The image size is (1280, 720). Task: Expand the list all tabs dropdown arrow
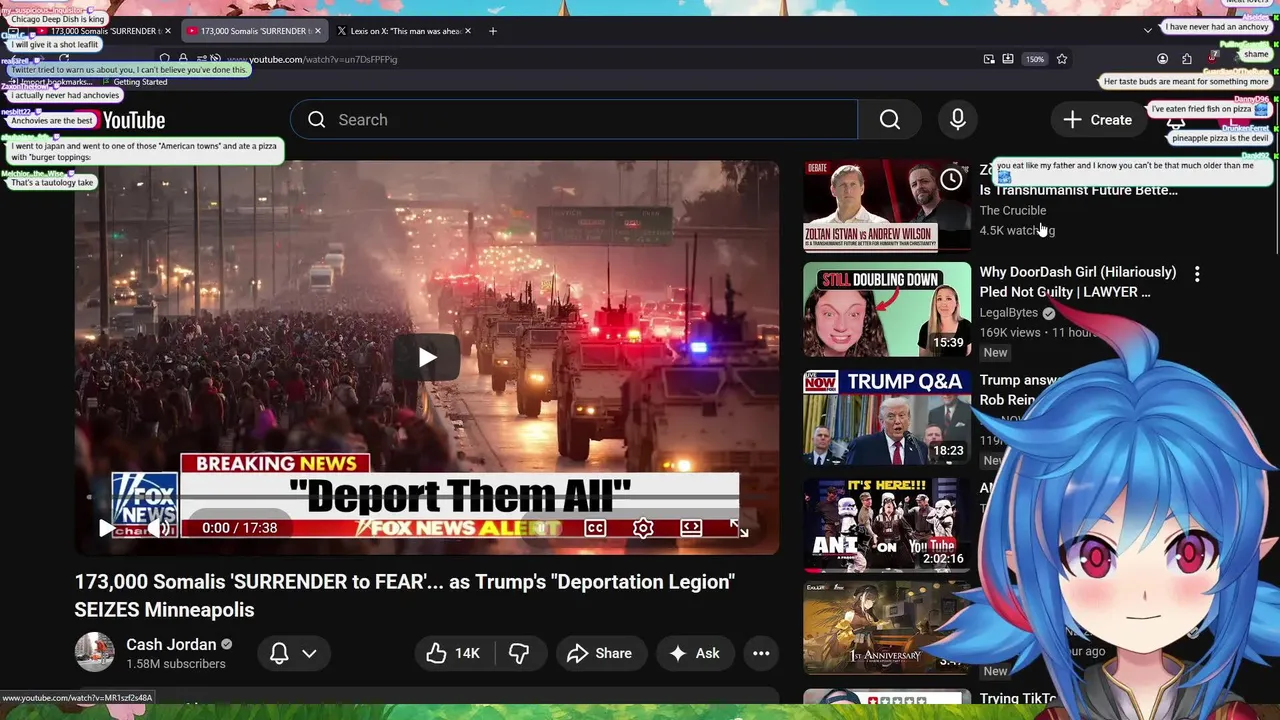1148,31
